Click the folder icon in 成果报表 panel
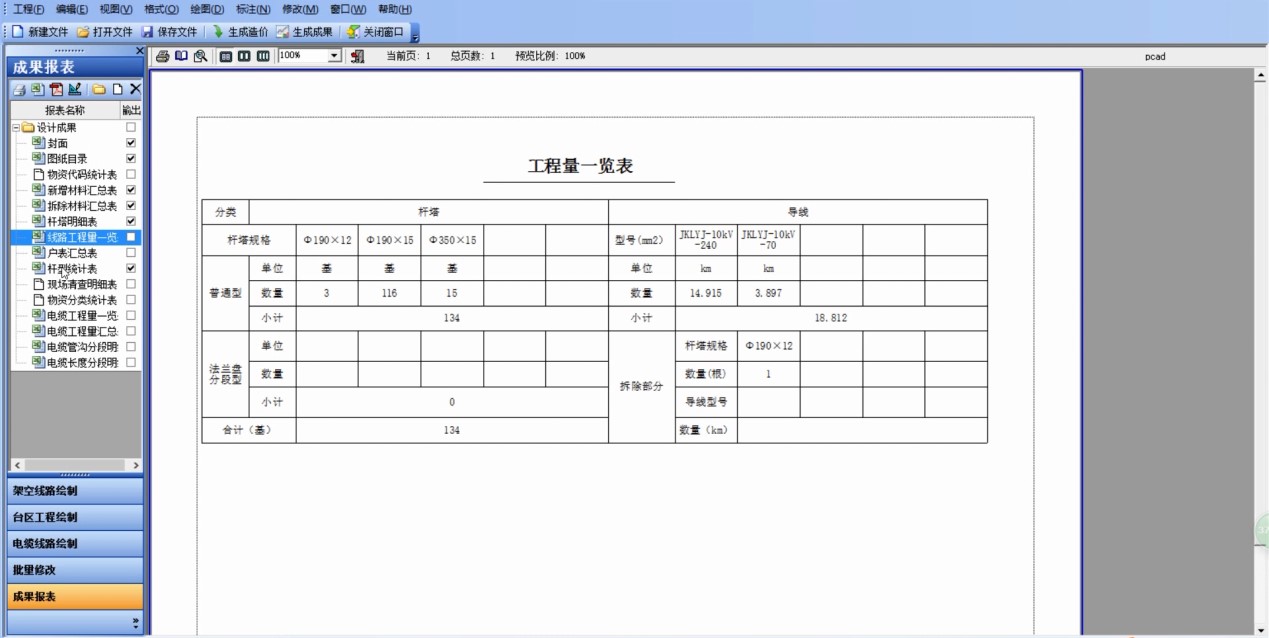This screenshot has height=638, width=1269. 99,89
